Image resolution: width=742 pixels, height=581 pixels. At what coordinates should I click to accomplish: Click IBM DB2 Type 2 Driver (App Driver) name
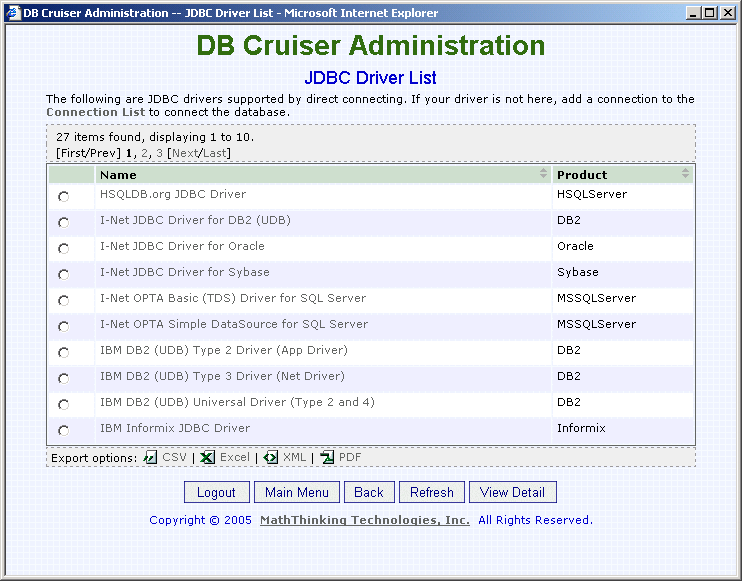coord(223,350)
